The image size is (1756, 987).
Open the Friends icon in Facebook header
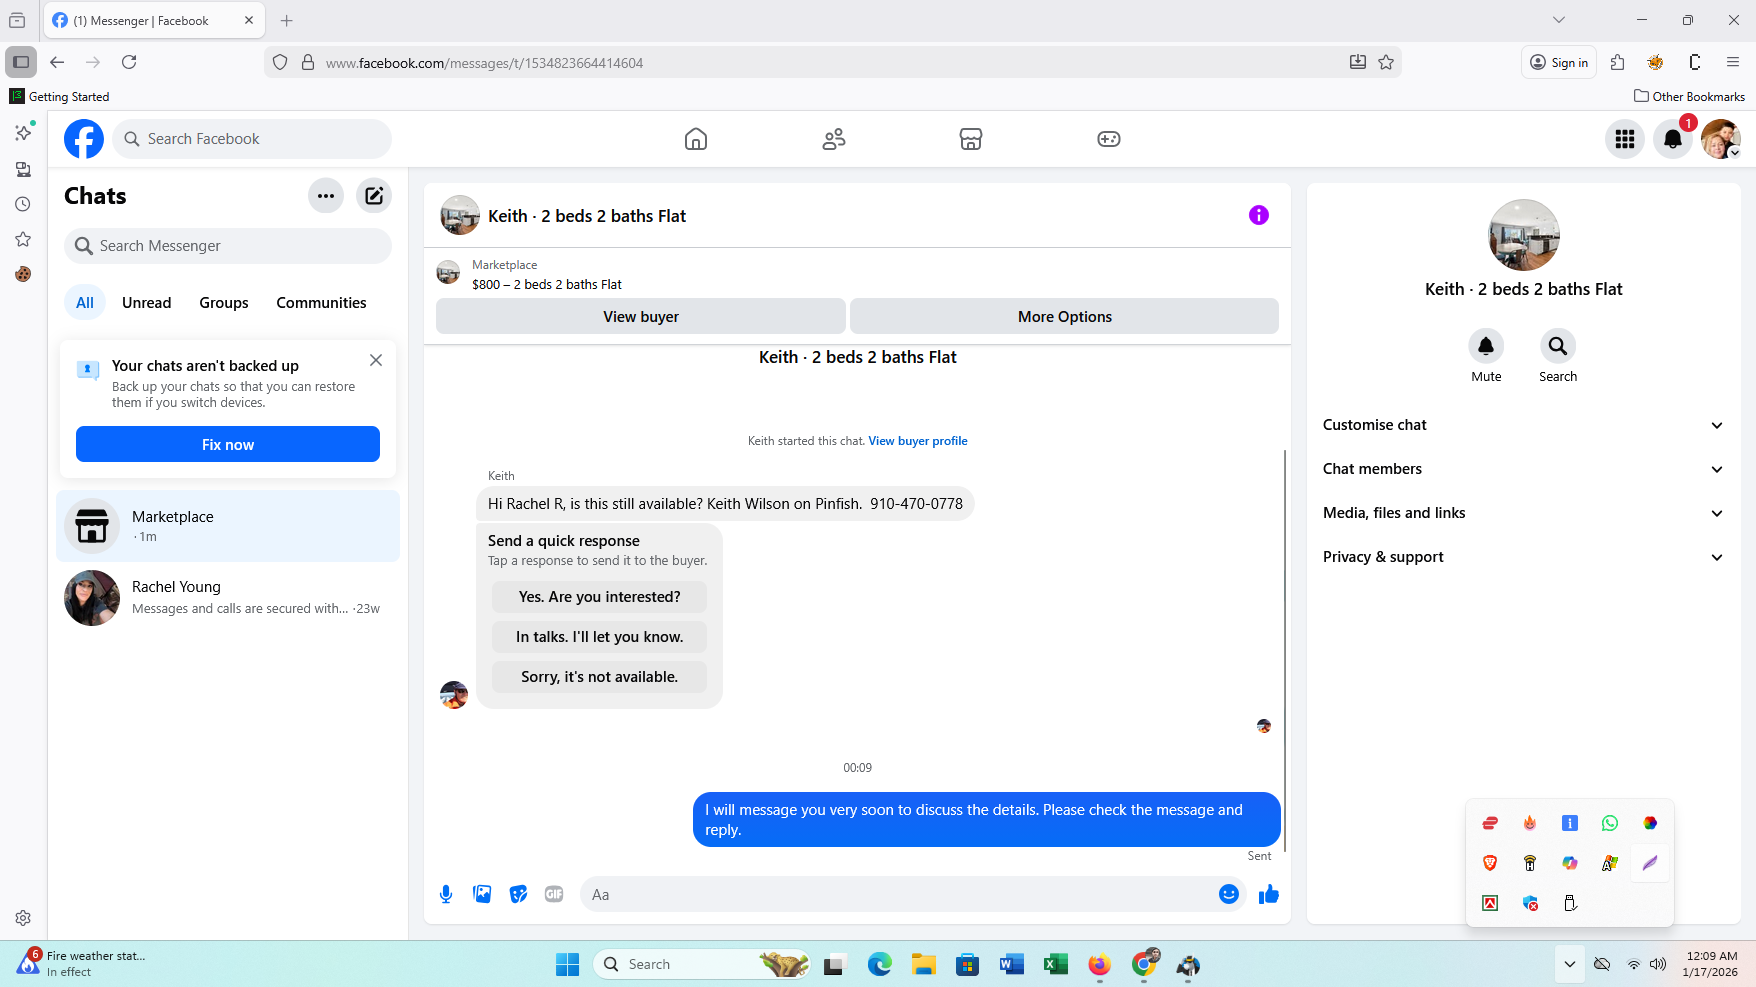coord(834,139)
